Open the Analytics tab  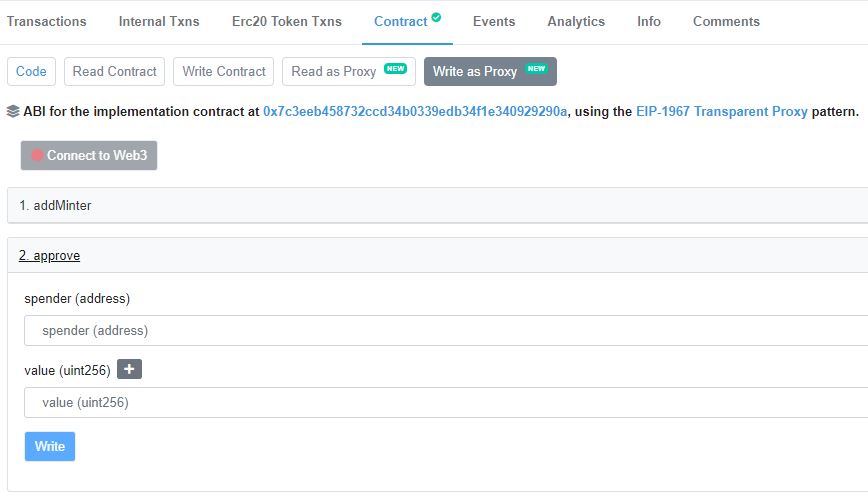576,21
